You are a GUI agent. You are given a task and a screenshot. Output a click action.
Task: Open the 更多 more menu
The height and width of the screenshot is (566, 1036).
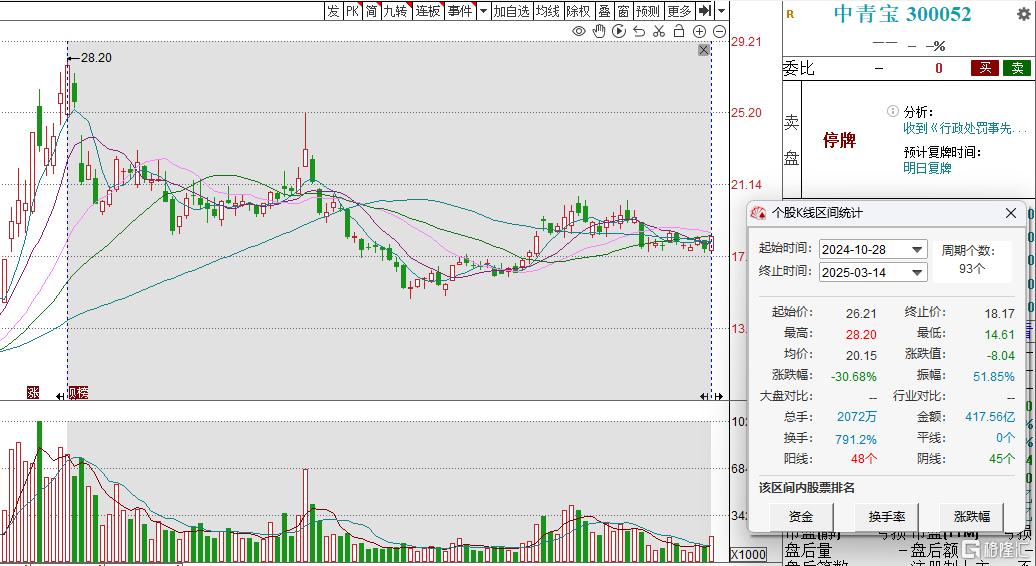pos(679,11)
